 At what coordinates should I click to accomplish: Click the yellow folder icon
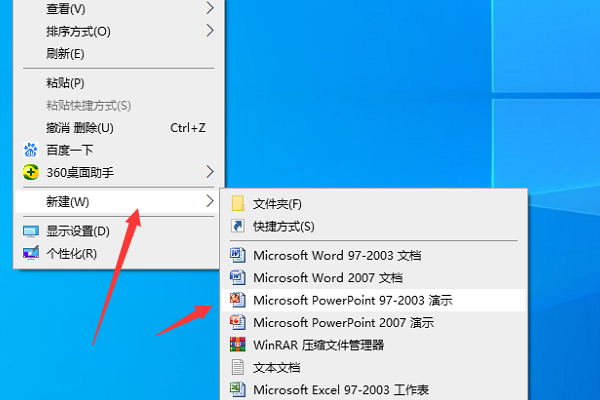tap(238, 203)
